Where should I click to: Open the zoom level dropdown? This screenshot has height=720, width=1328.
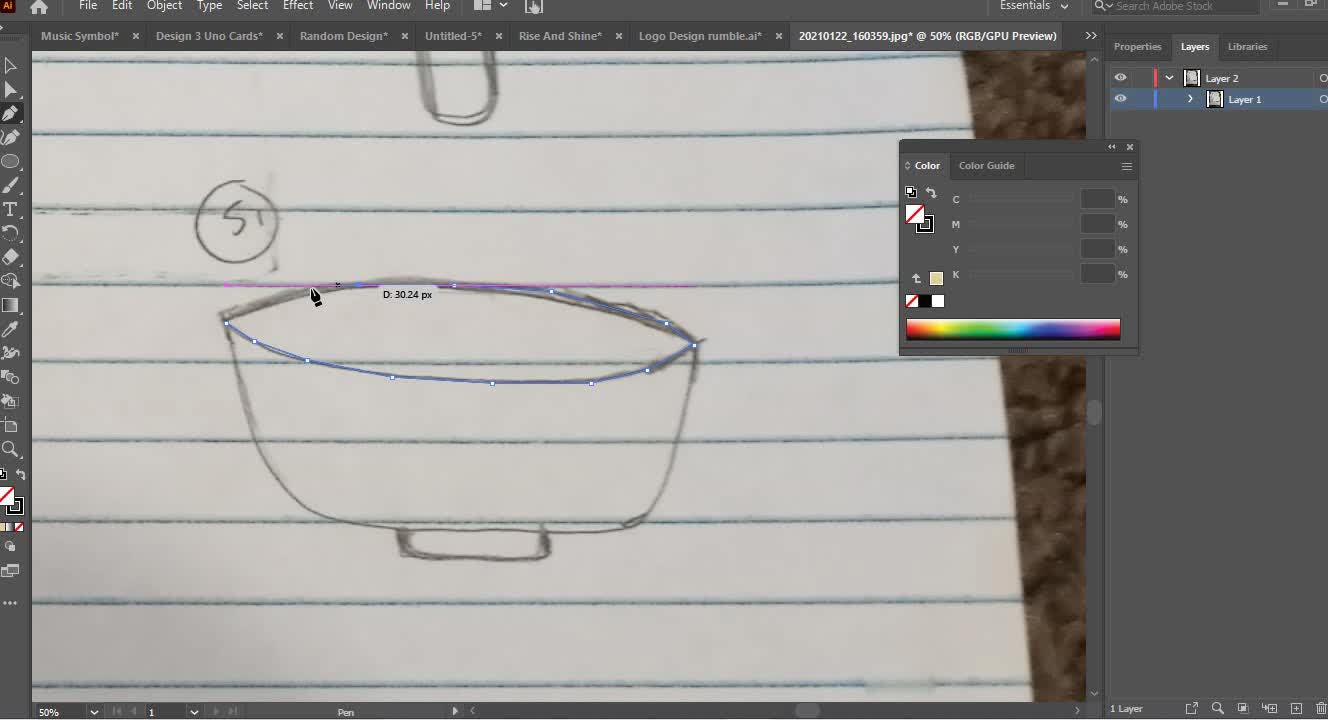94,712
